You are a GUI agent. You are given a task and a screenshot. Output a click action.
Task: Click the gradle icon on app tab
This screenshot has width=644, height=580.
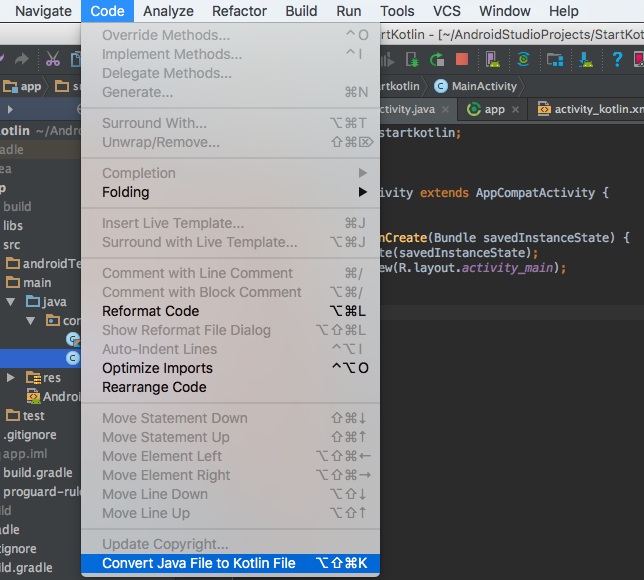pyautogui.click(x=474, y=109)
